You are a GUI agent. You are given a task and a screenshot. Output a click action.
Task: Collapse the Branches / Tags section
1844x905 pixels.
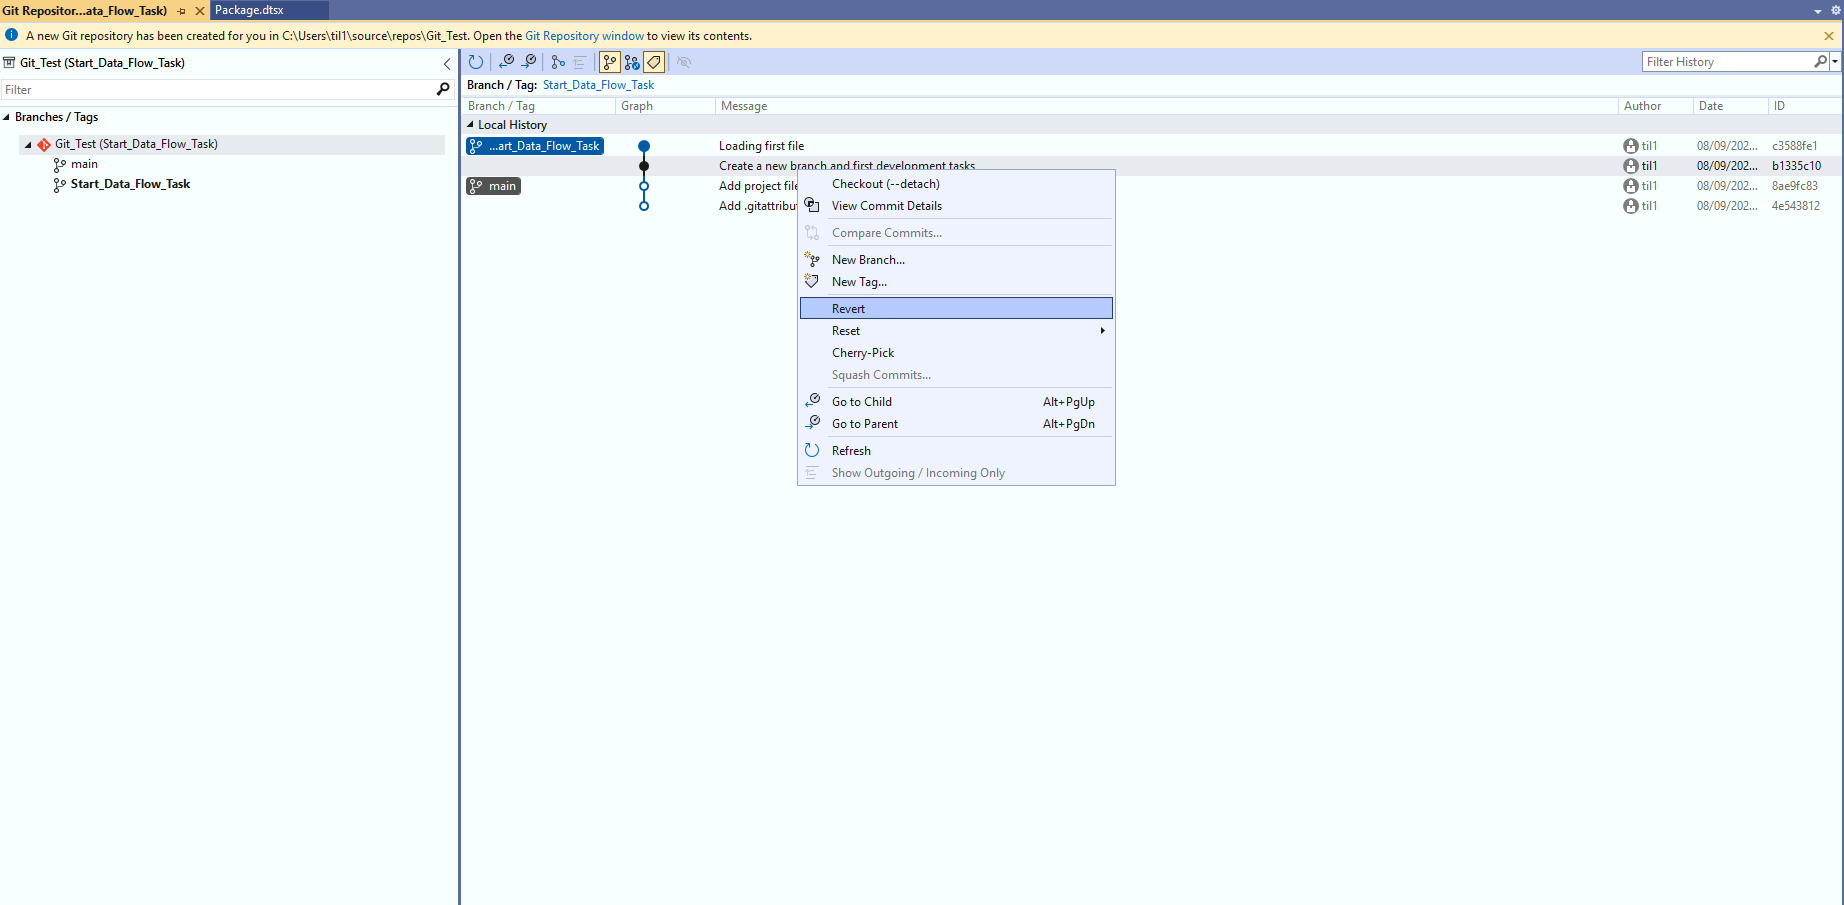[6, 117]
